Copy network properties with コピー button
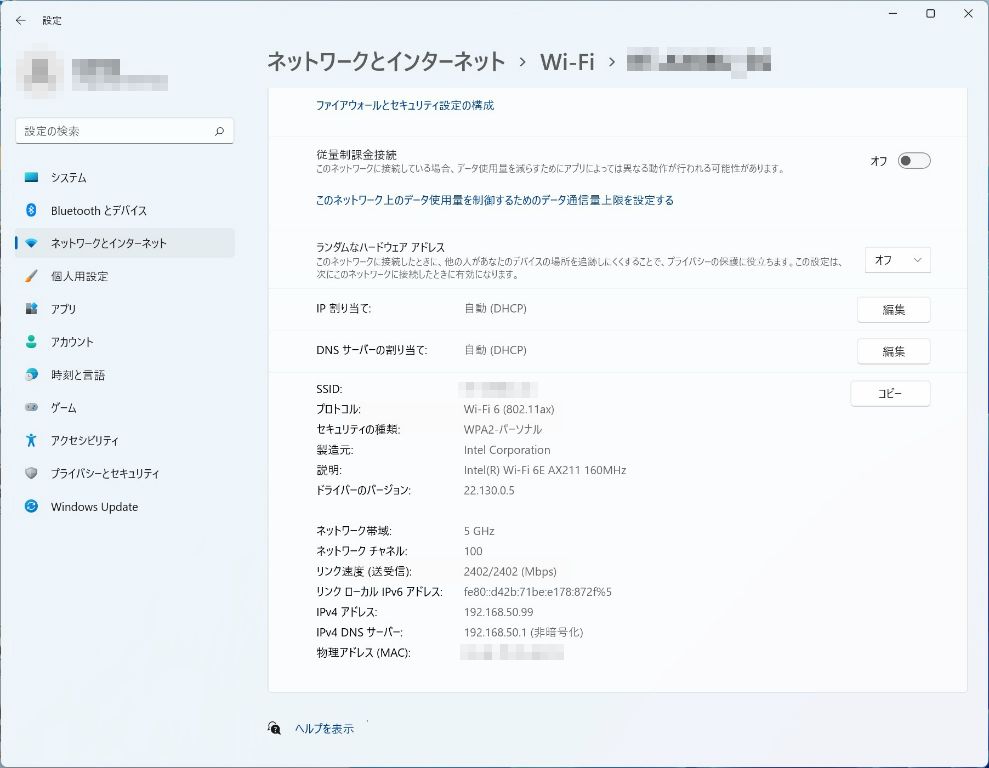Screen dimensions: 989x768 pyautogui.click(x=890, y=394)
